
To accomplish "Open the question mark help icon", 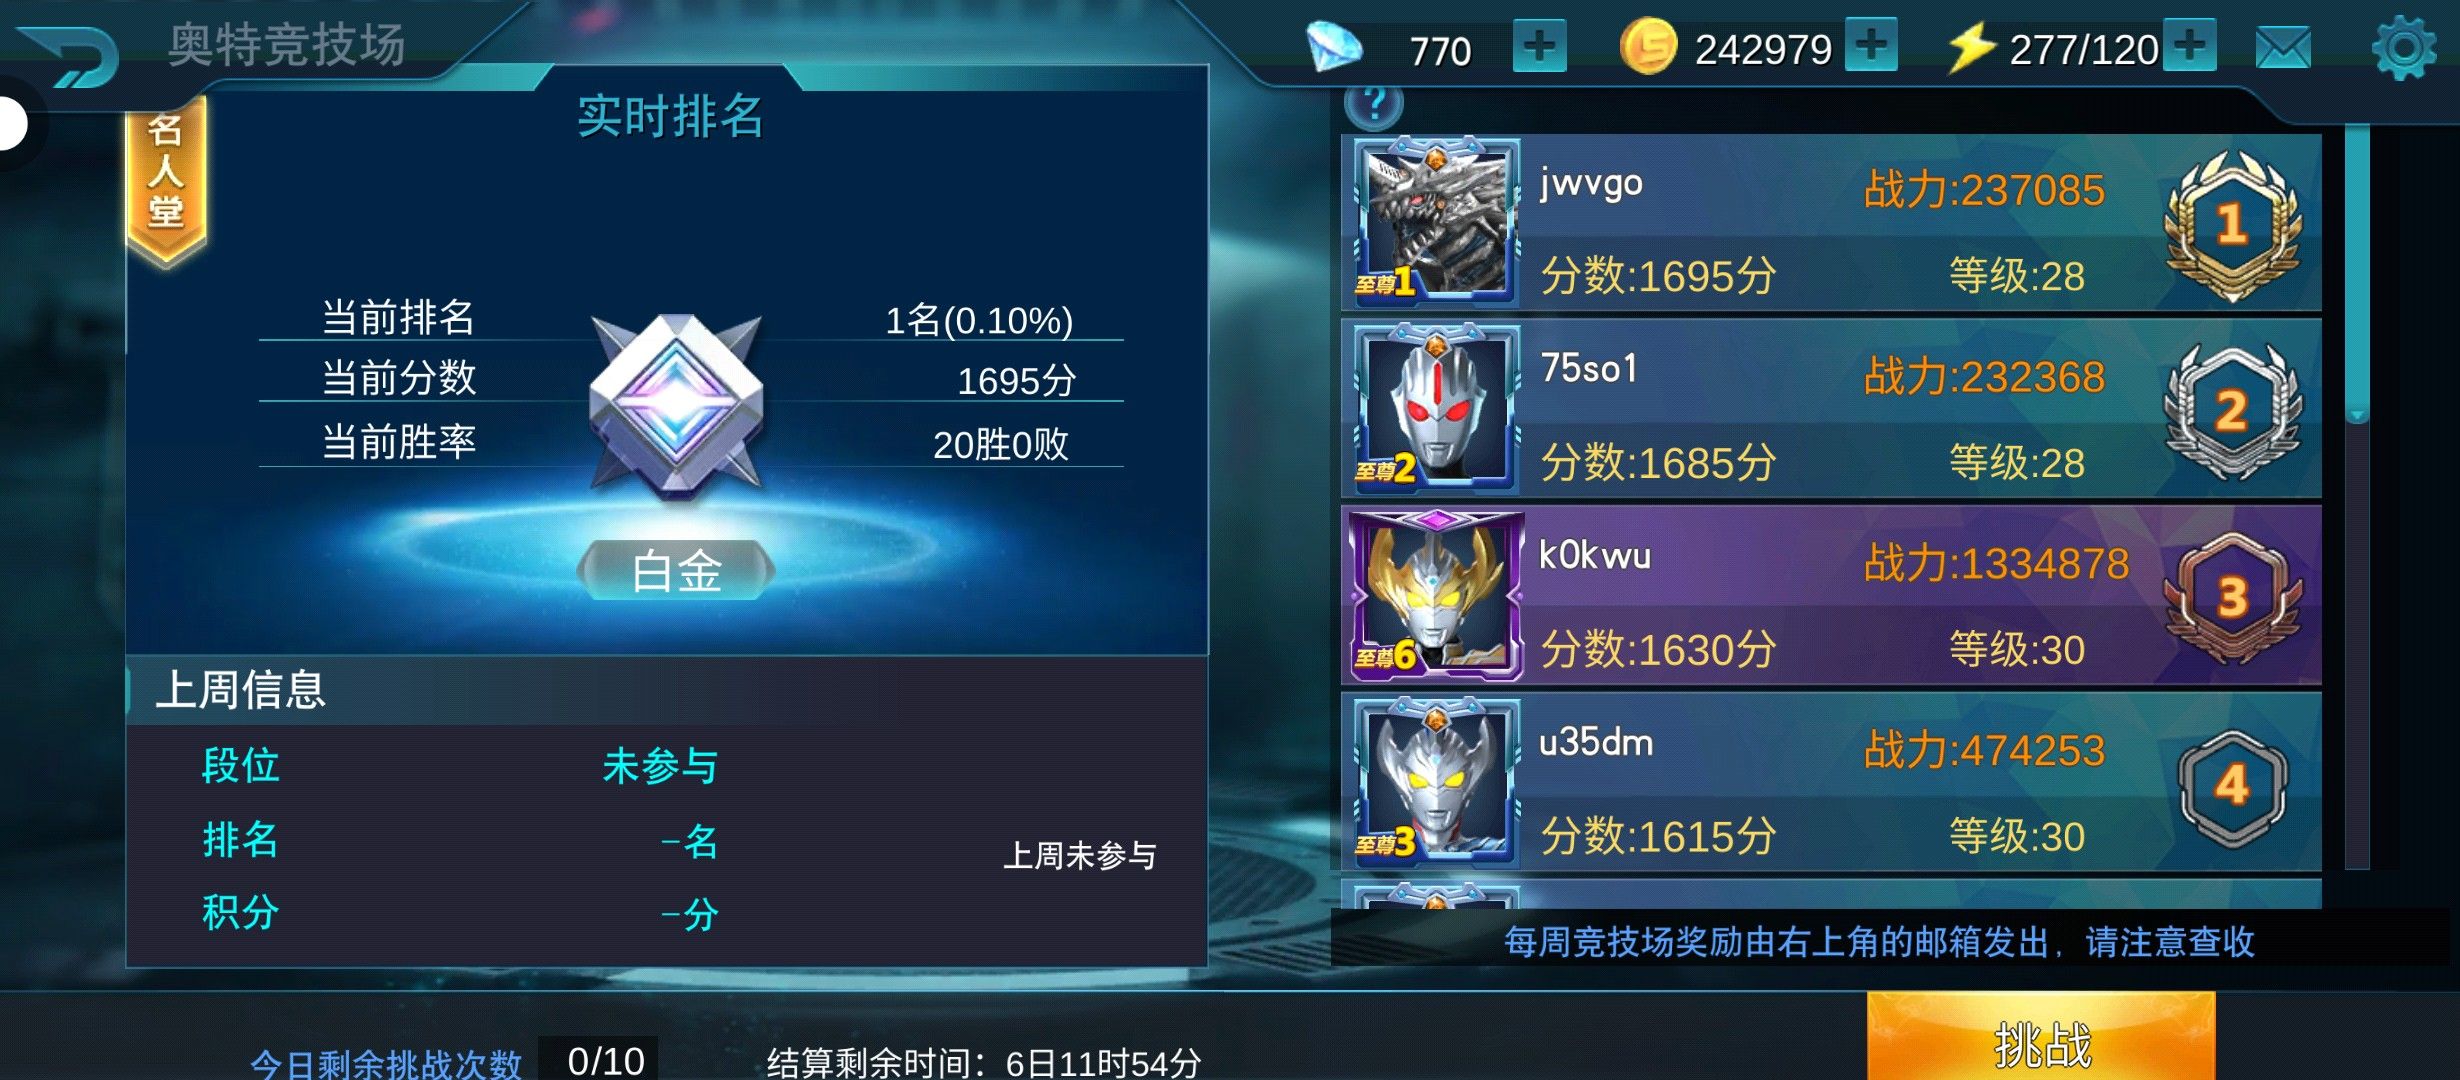I will tap(1375, 104).
